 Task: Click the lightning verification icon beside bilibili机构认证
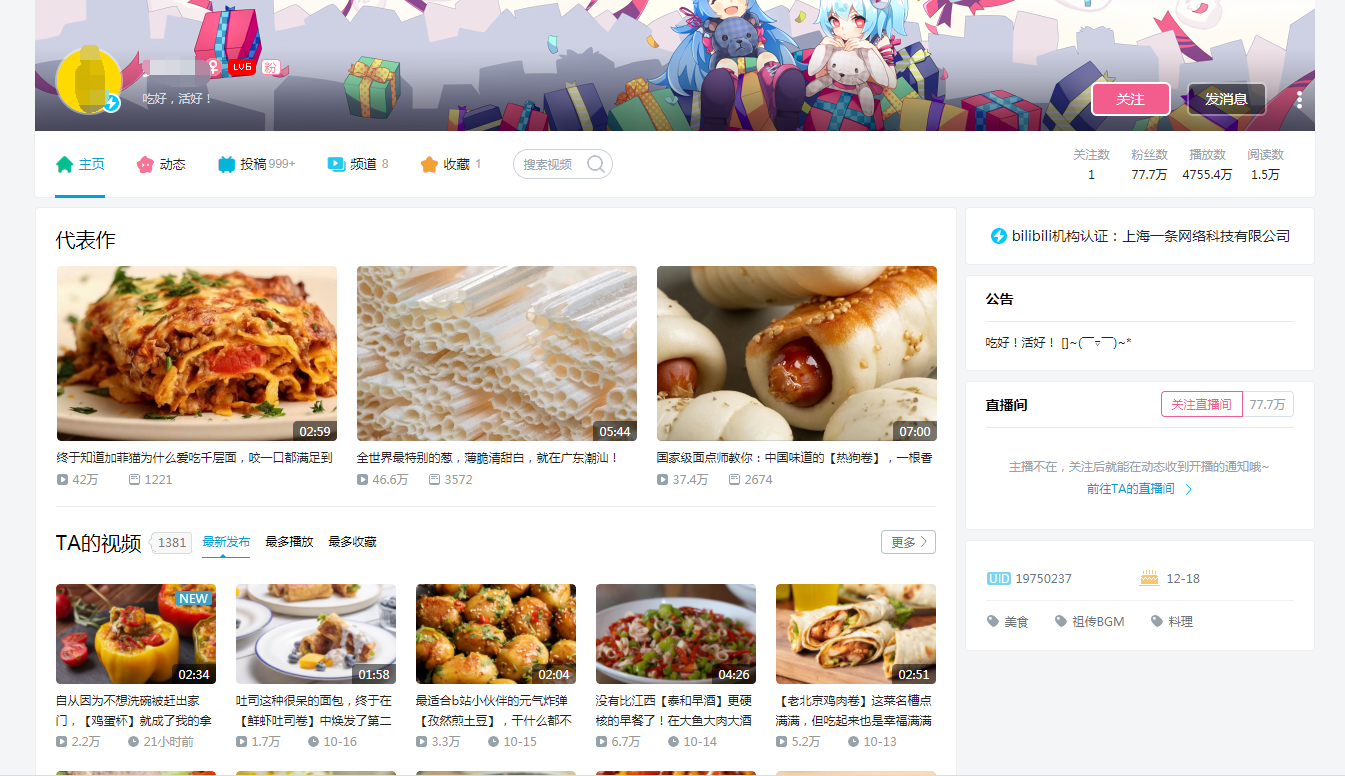pos(998,236)
